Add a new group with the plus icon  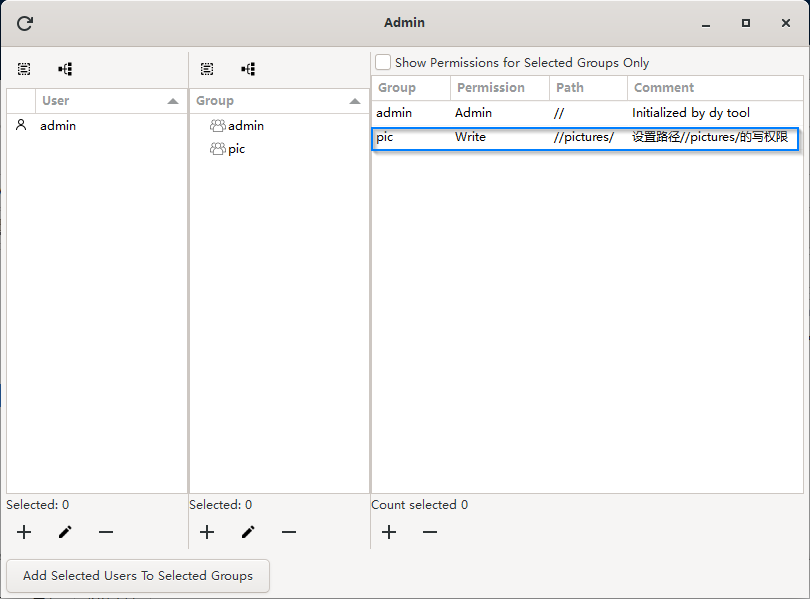[x=207, y=532]
